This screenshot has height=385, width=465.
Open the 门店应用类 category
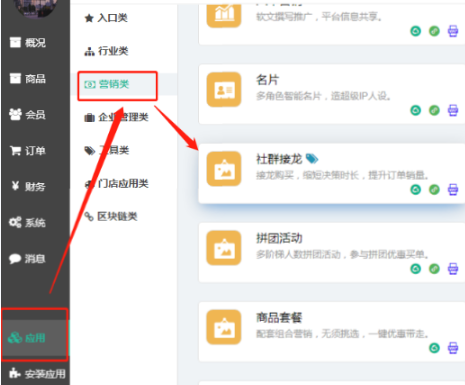pyautogui.click(x=116, y=183)
